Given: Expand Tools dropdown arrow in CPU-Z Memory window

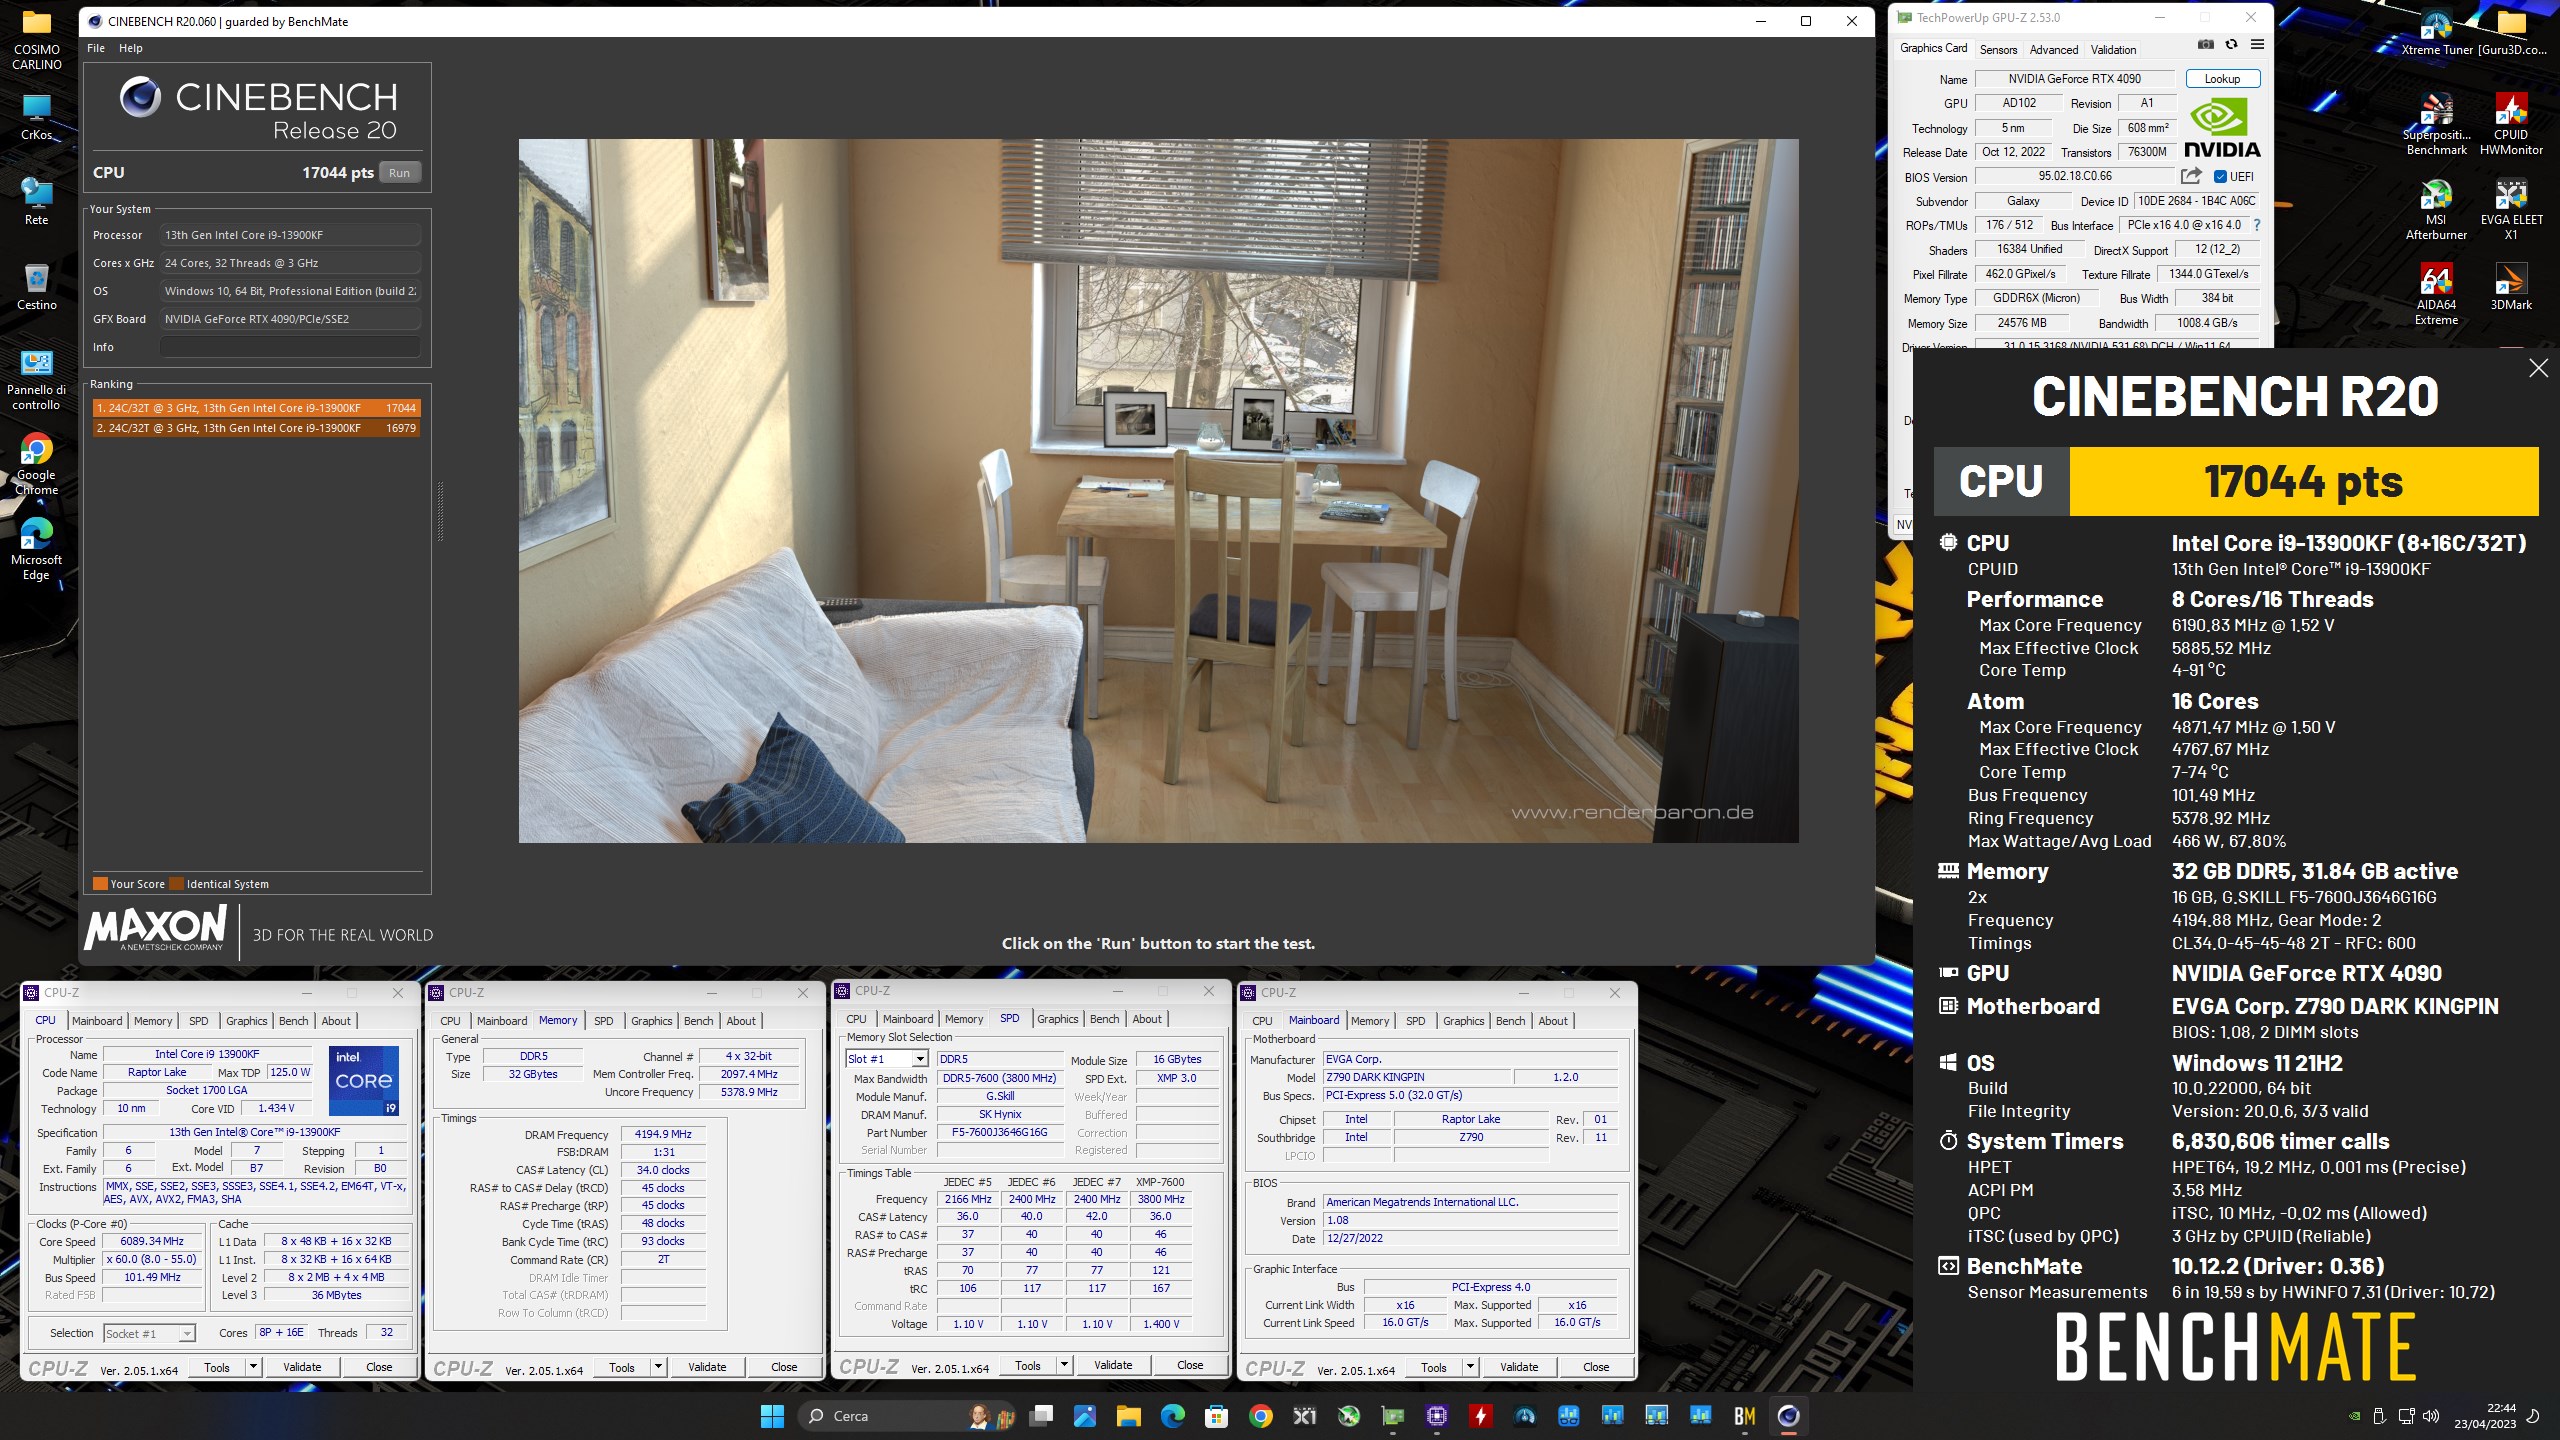Looking at the screenshot, I should 658,1367.
